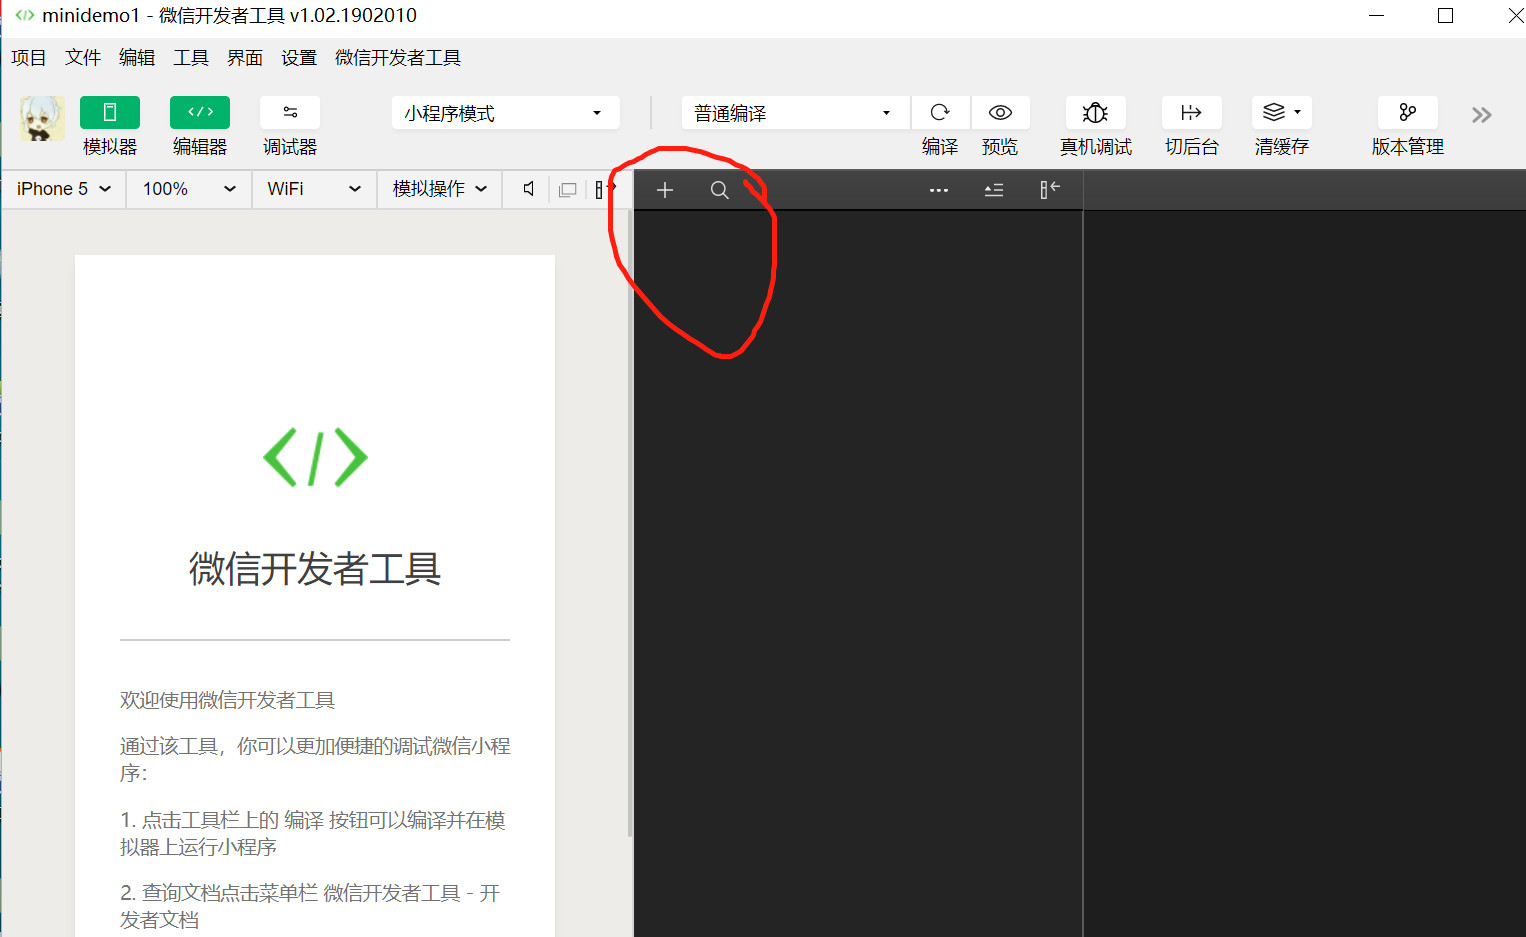1526x937 pixels.
Task: Click the switch to background icon
Action: point(1191,113)
